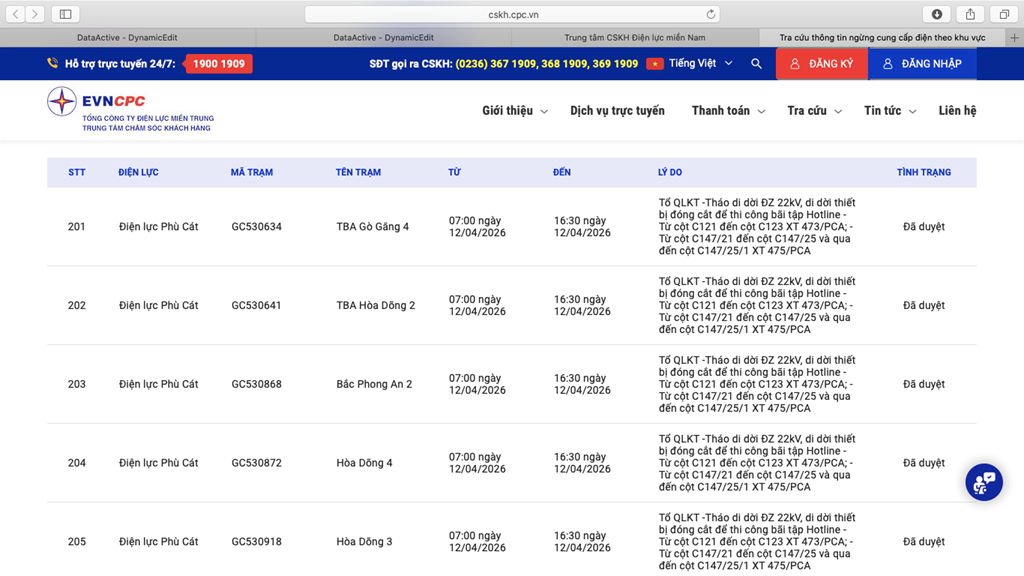Reload the page in the address bar
The height and width of the screenshot is (576, 1024).
[x=711, y=14]
